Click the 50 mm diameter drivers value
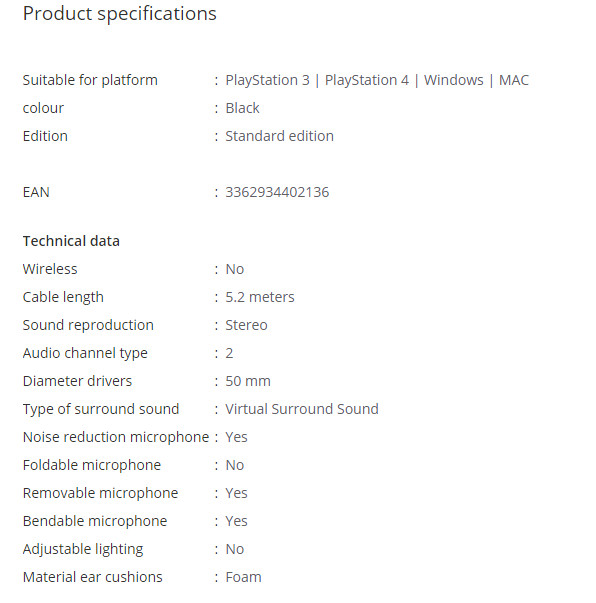This screenshot has width=596, height=603. point(248,381)
